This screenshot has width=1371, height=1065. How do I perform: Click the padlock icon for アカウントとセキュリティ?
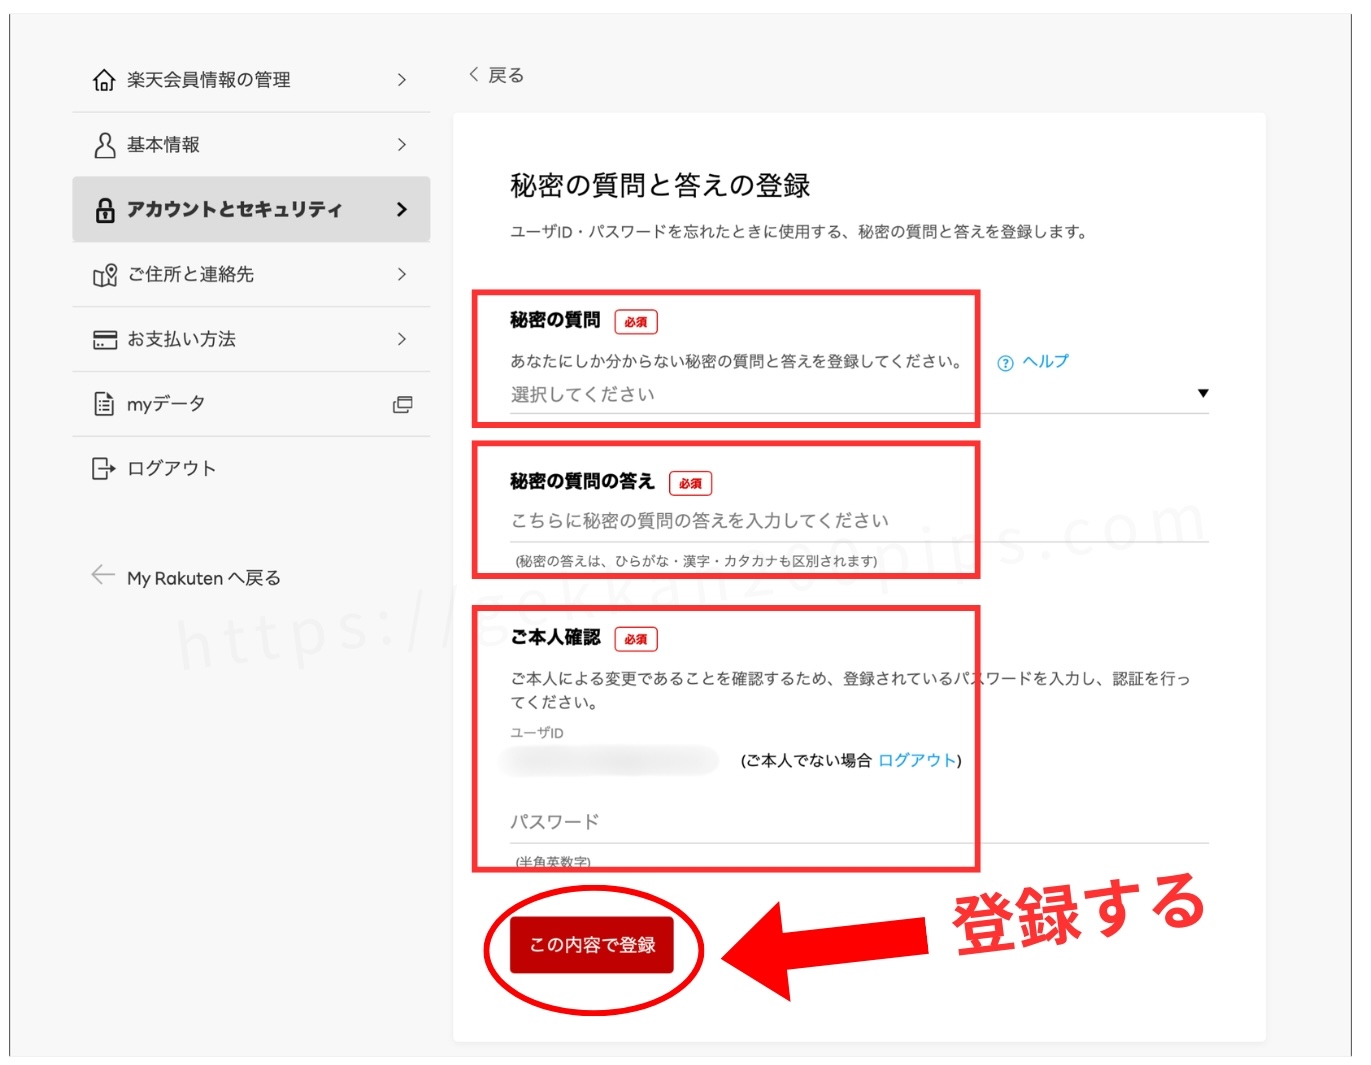click(104, 210)
